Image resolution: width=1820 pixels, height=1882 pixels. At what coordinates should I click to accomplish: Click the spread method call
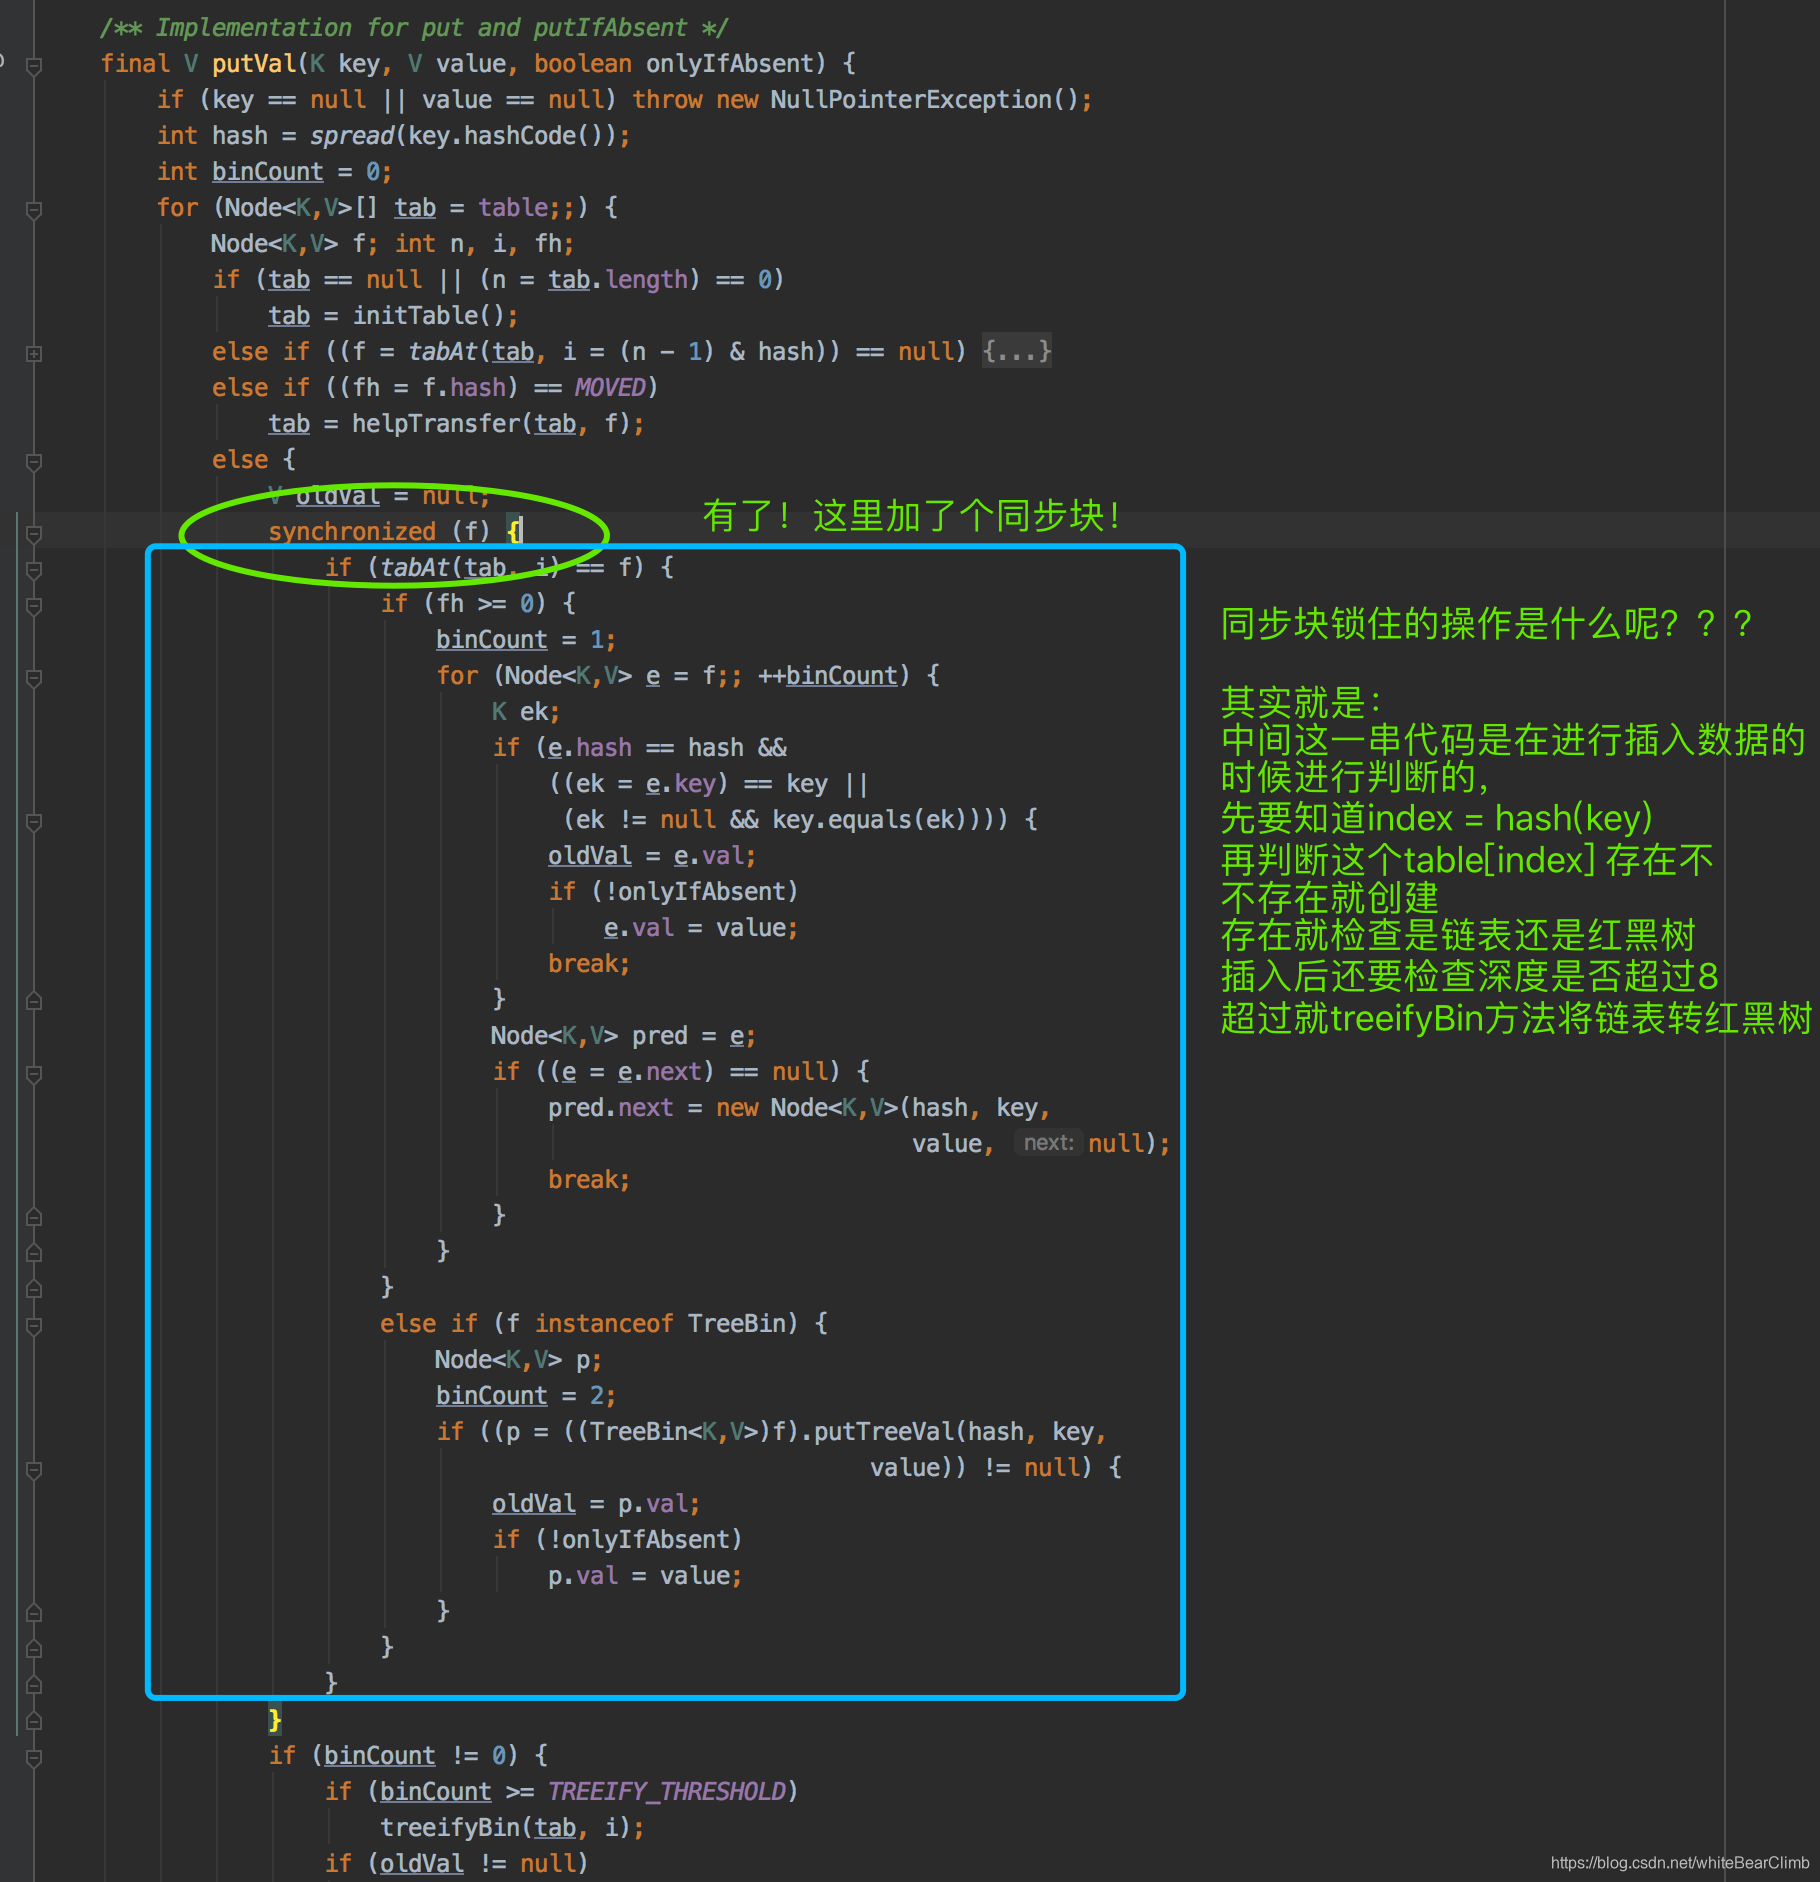(x=352, y=136)
